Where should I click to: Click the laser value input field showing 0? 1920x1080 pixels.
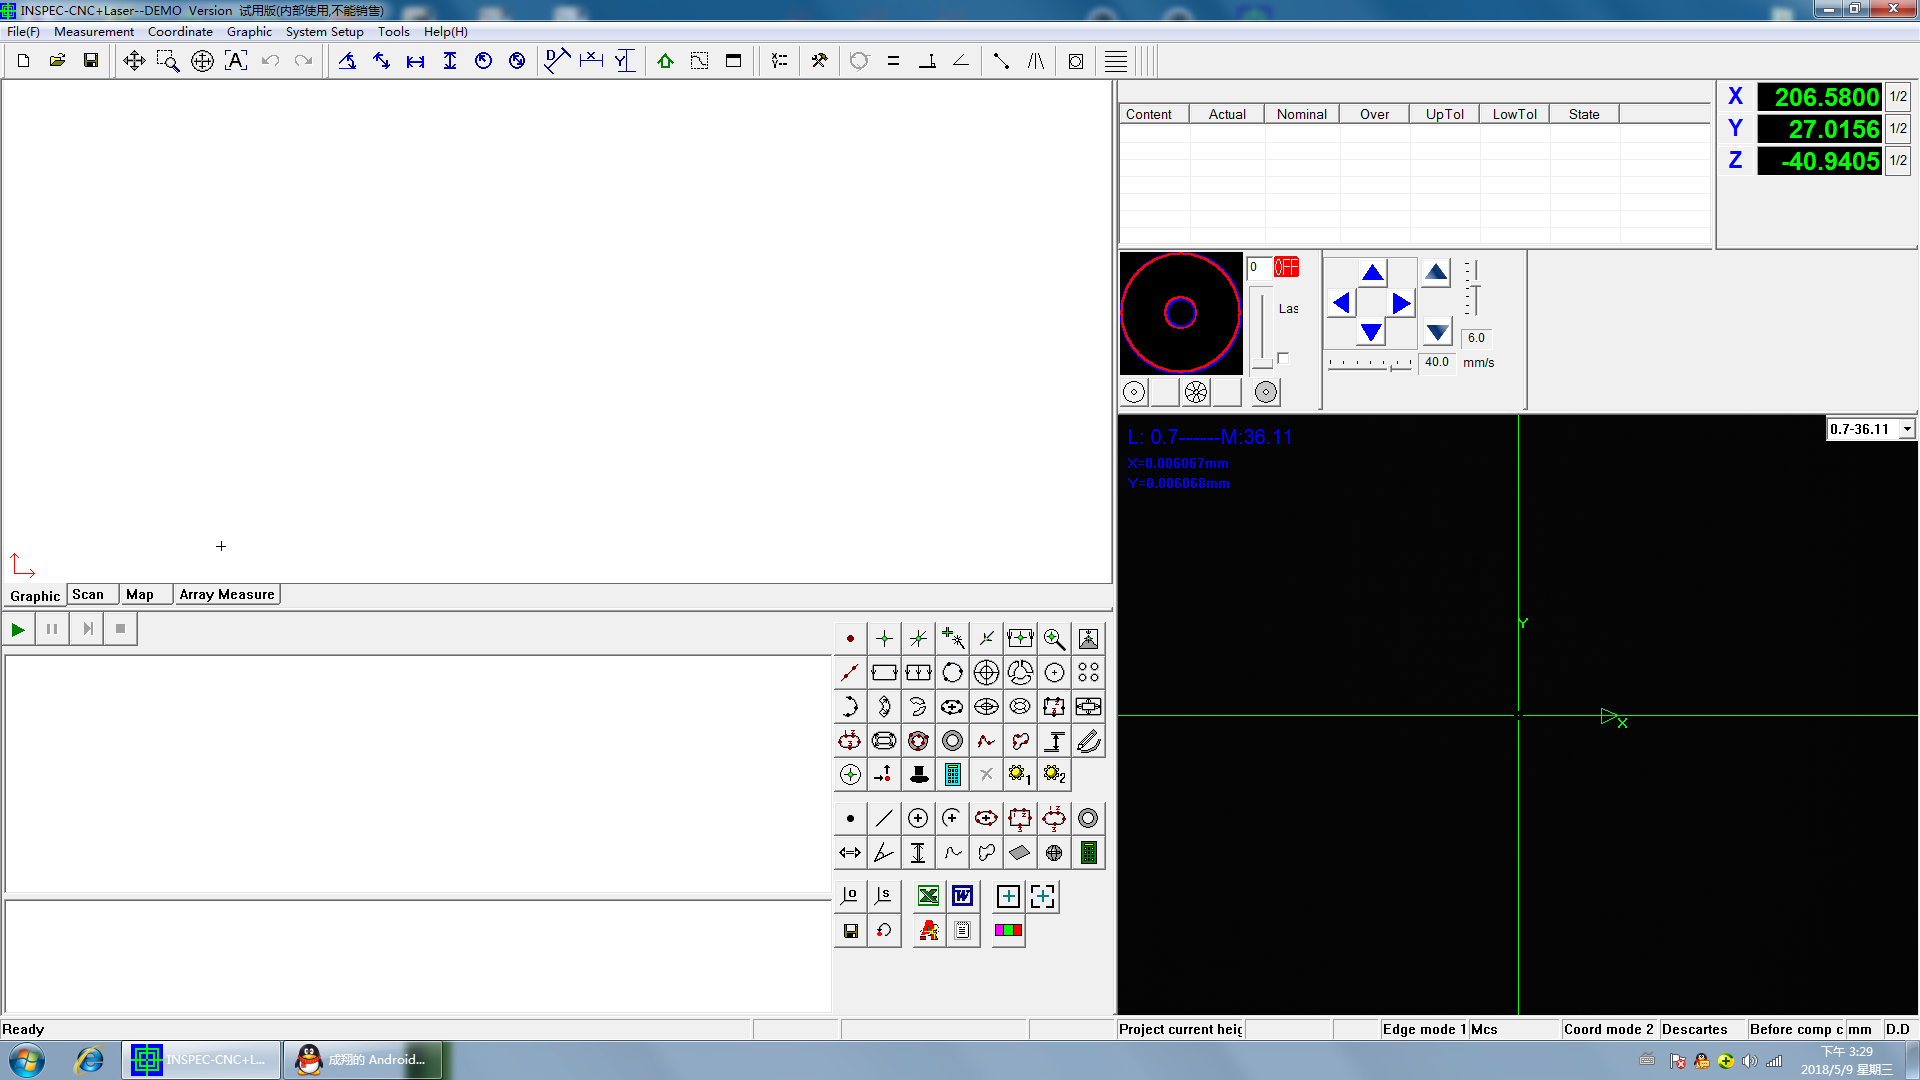(1258, 267)
